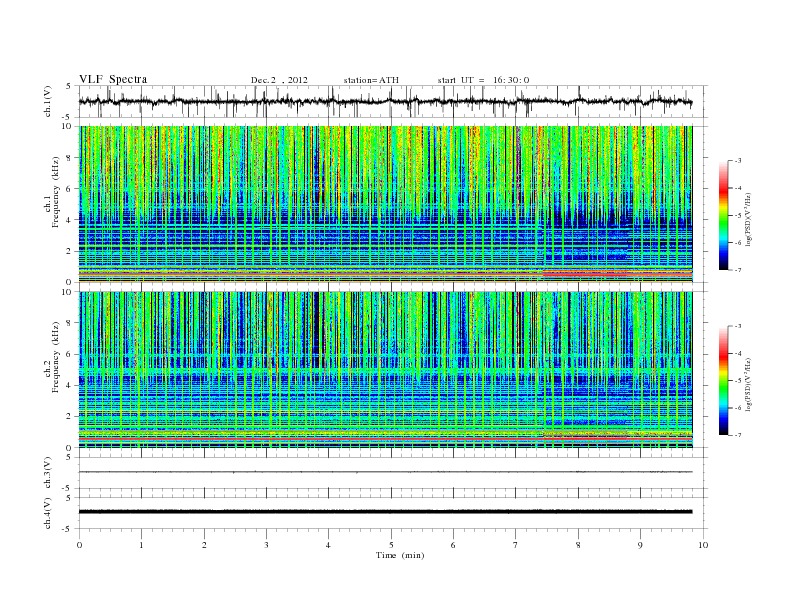Select the "ch.3(V)" axis label

48,473
